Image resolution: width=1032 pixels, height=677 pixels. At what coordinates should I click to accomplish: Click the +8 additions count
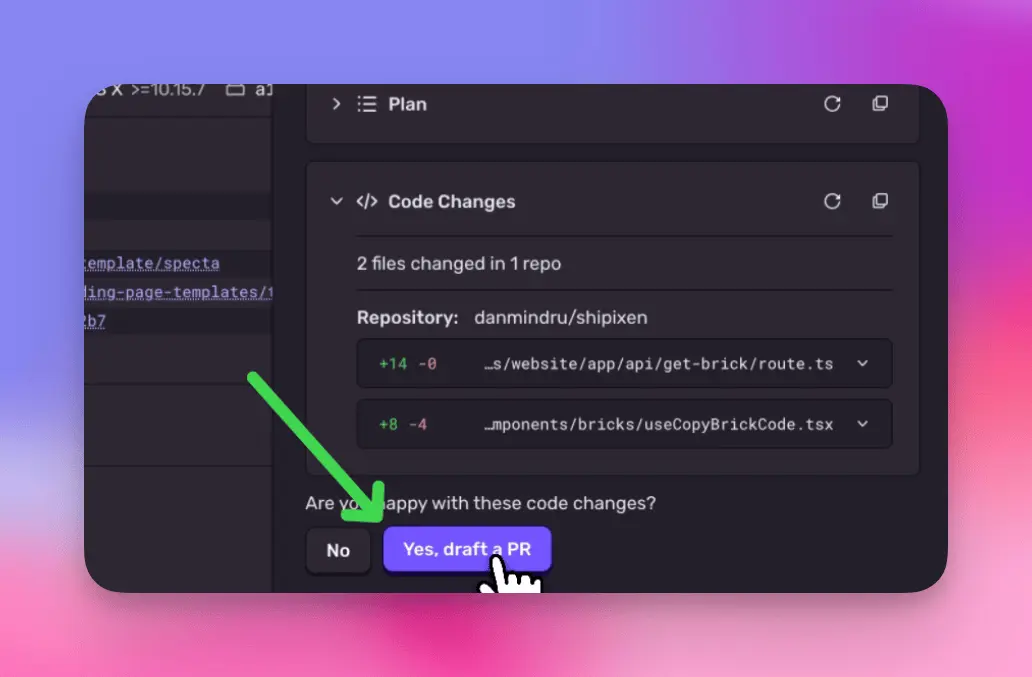point(388,424)
